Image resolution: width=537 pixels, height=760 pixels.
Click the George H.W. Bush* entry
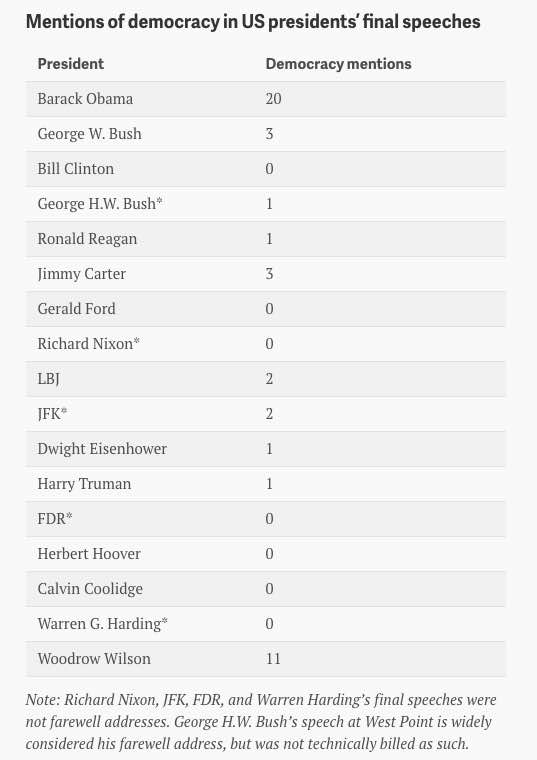point(100,204)
